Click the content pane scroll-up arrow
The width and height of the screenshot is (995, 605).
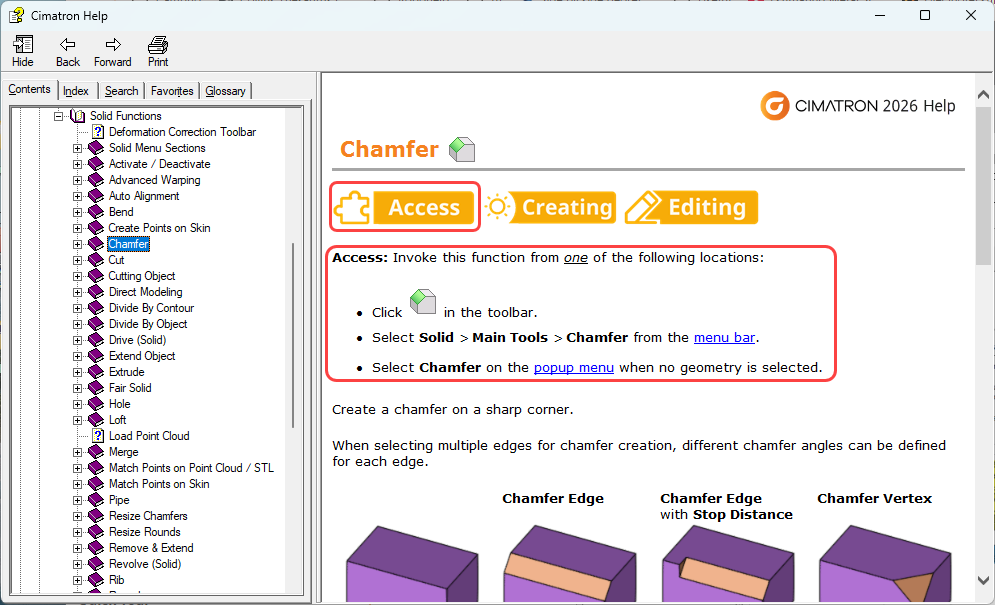click(x=983, y=95)
